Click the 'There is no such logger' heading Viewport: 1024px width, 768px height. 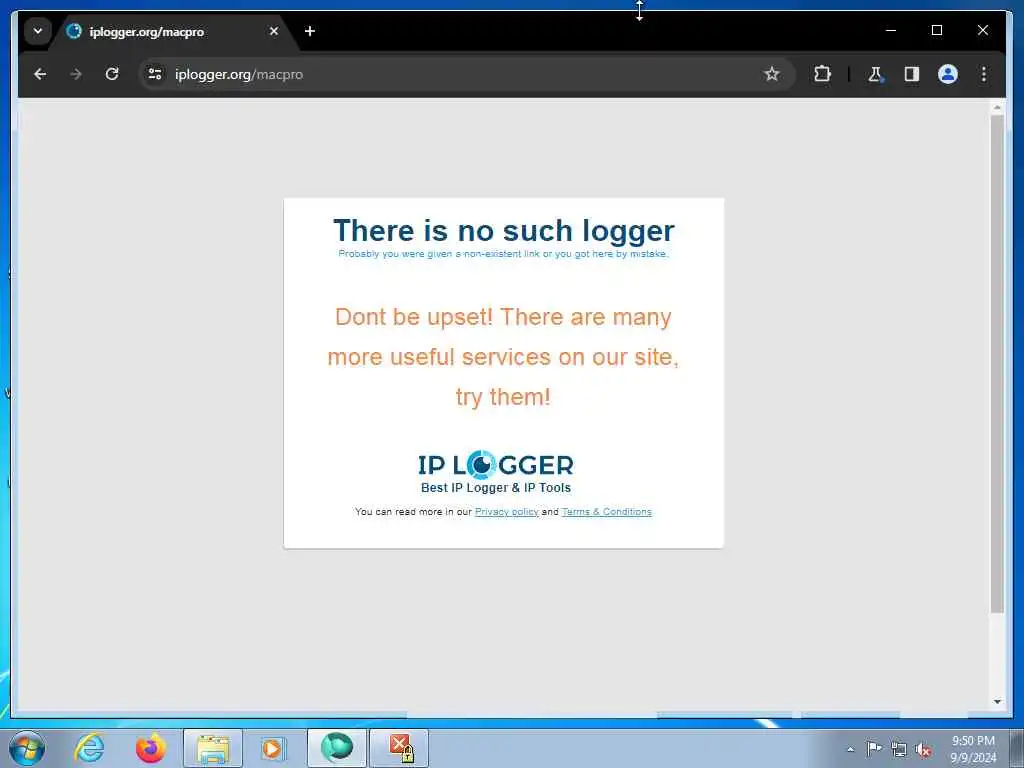point(504,231)
